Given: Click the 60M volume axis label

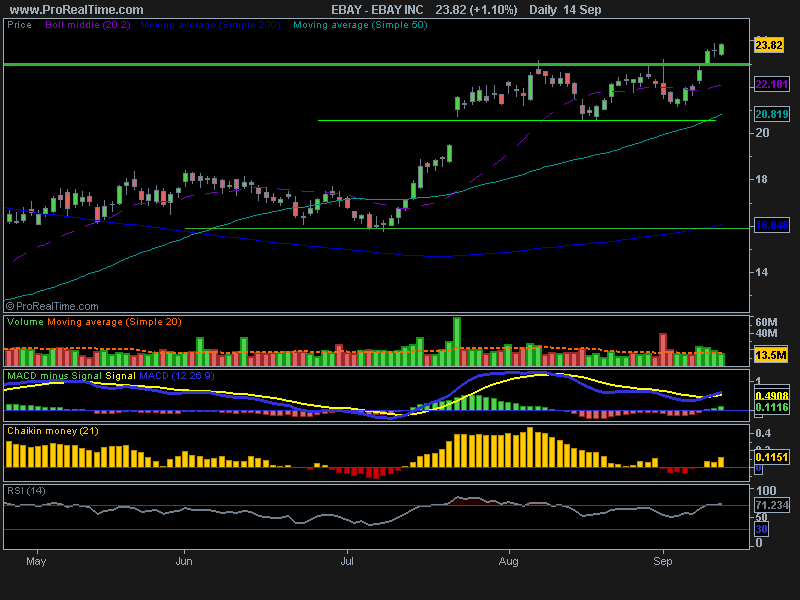Looking at the screenshot, I should coord(766,322).
